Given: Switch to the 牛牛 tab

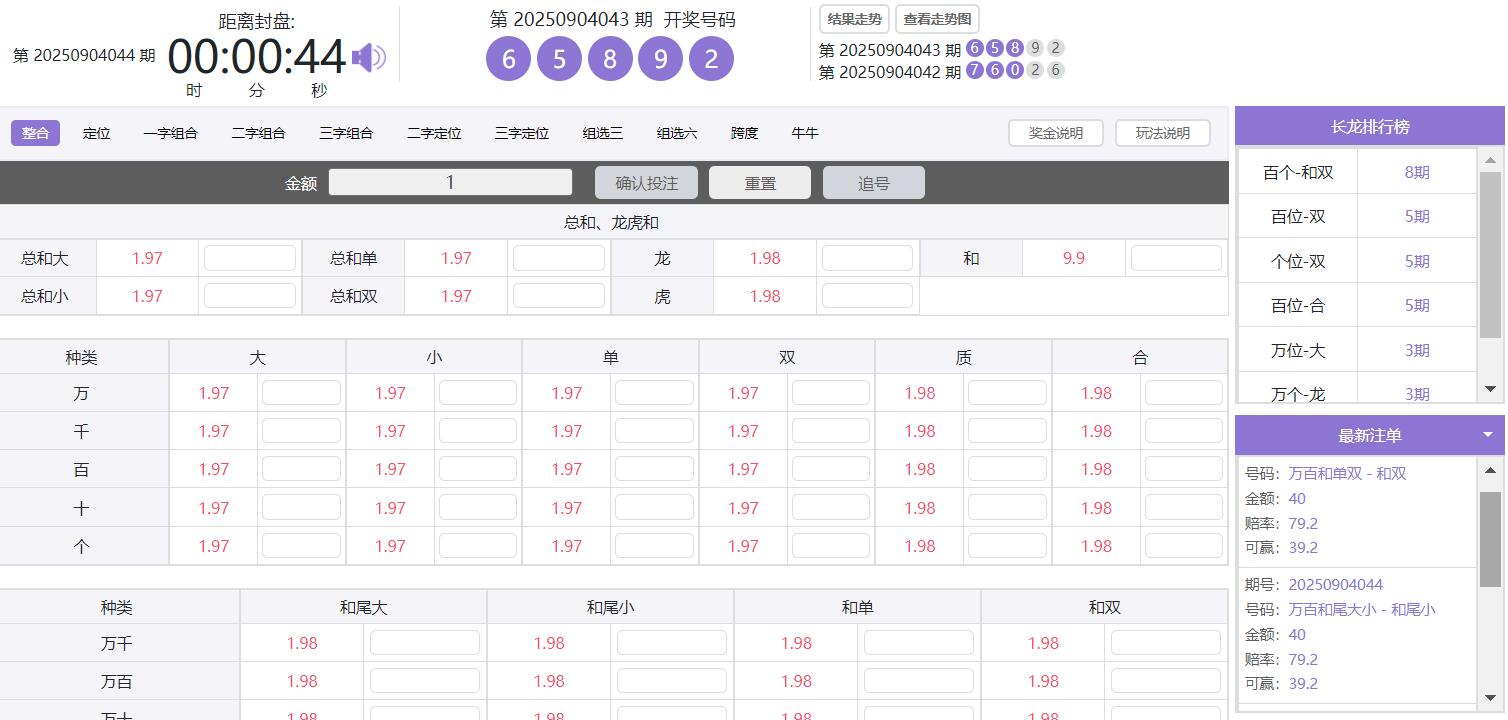Looking at the screenshot, I should pyautogui.click(x=805, y=132).
